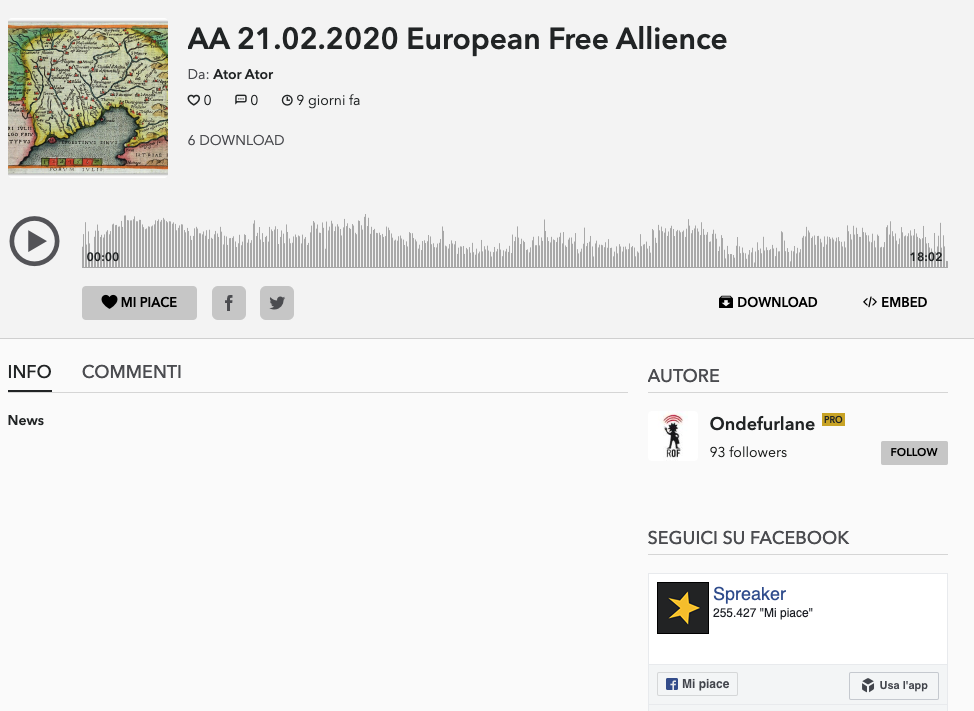Switch to the COMMENTI tab
The image size is (974, 711).
point(132,372)
